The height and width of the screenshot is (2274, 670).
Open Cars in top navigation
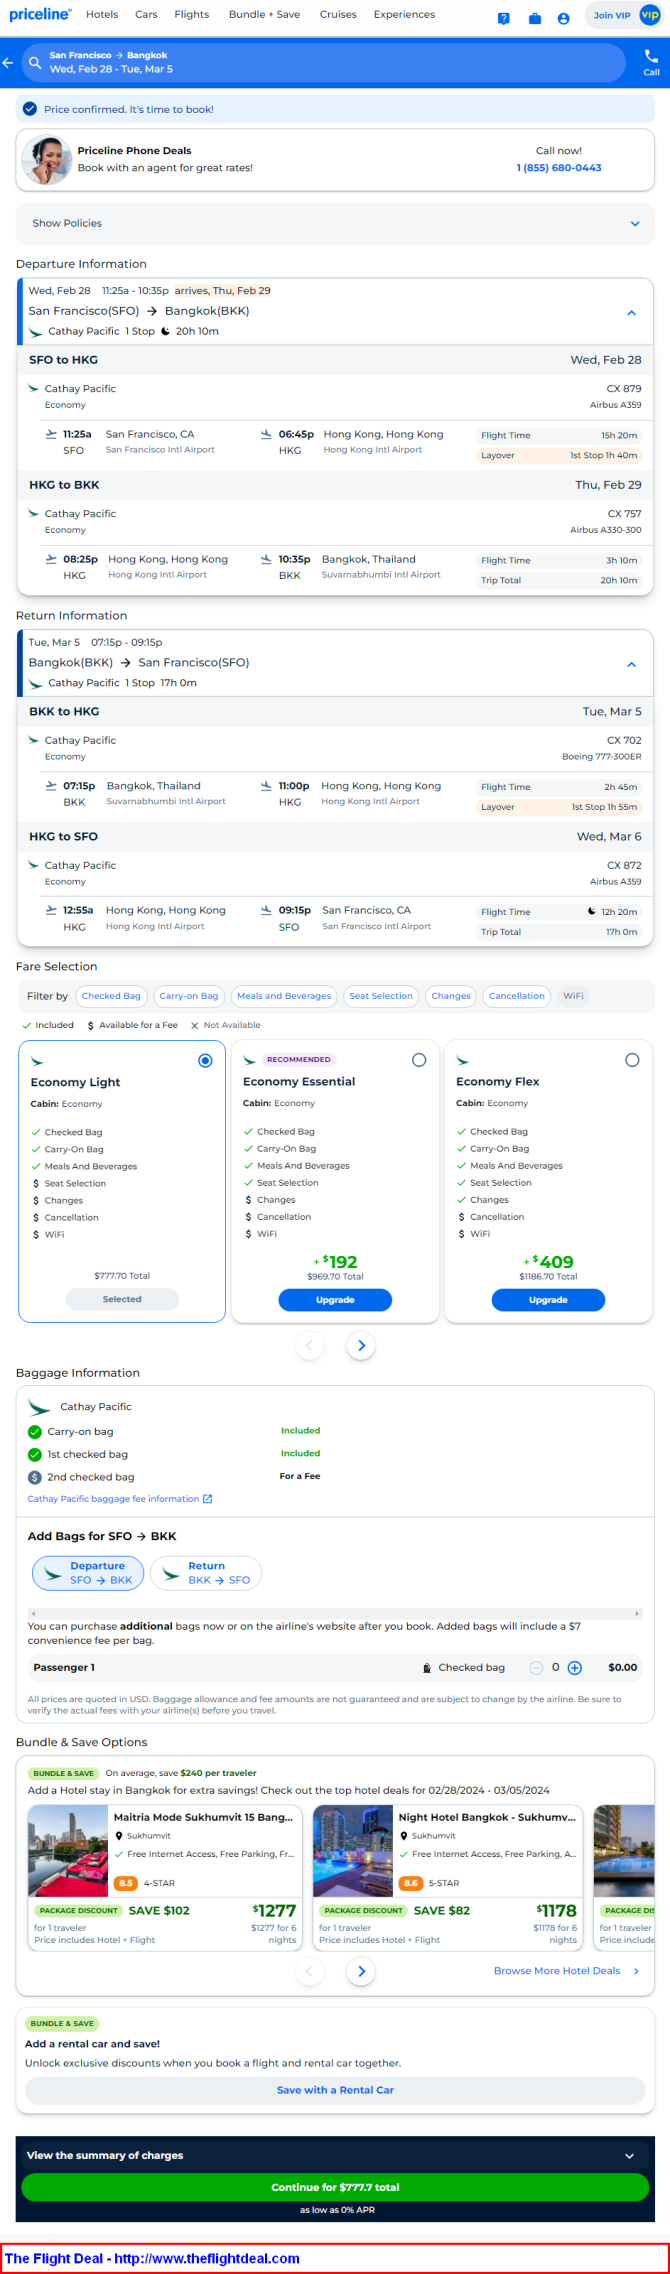(x=146, y=15)
